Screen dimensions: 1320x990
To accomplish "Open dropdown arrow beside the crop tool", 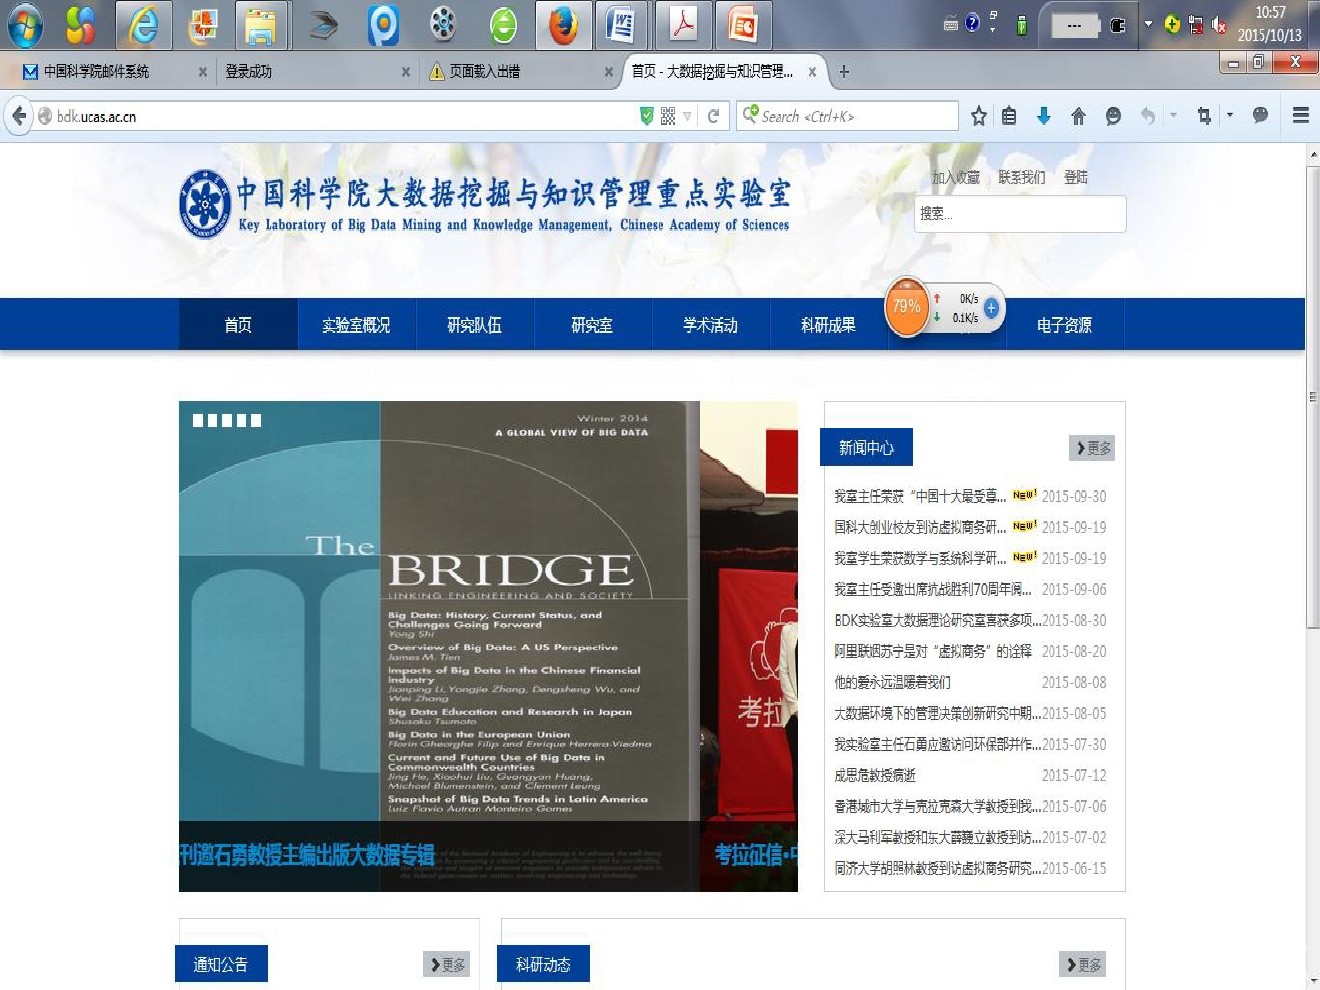I will [x=1230, y=116].
